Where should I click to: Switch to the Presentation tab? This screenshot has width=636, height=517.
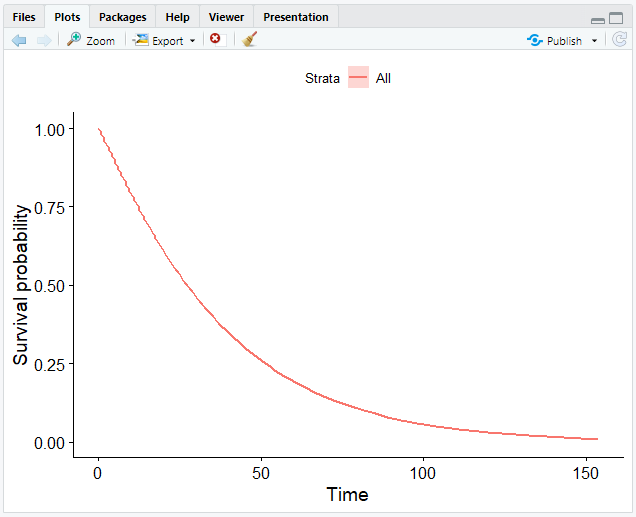[x=296, y=17]
